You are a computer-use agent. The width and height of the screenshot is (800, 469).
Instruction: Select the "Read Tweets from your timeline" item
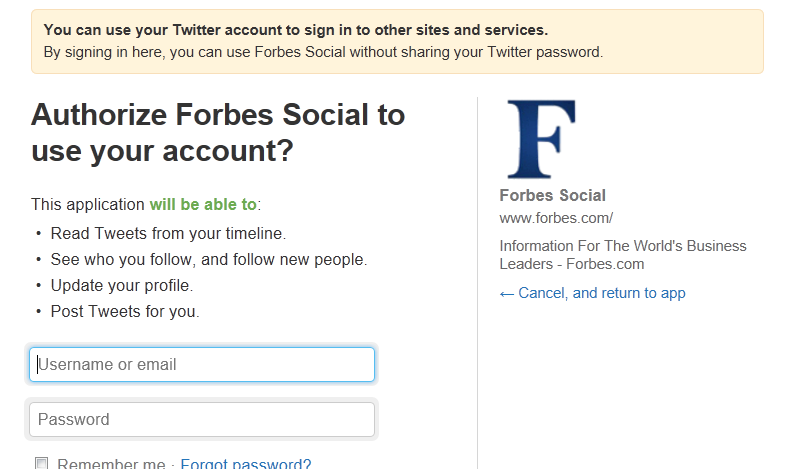click(x=168, y=233)
